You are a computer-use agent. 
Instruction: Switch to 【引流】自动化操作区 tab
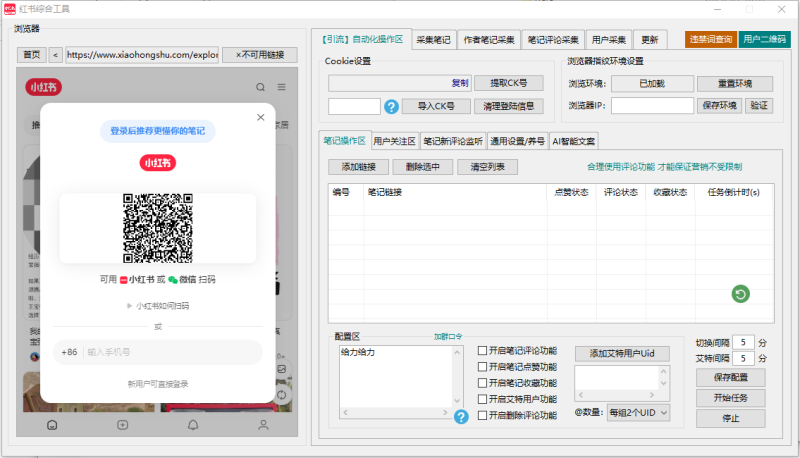(x=362, y=39)
